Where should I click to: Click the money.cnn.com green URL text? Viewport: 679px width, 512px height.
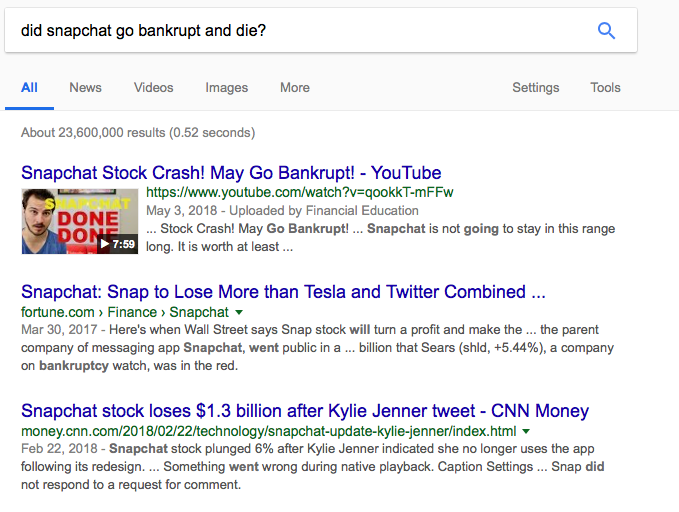point(268,431)
